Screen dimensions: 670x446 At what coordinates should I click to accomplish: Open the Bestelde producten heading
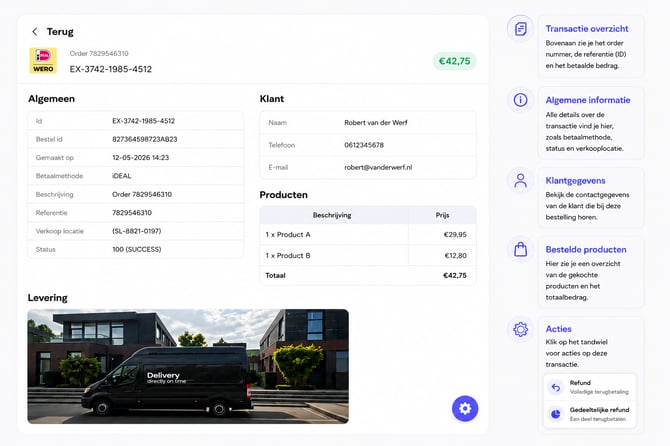pyautogui.click(x=586, y=249)
